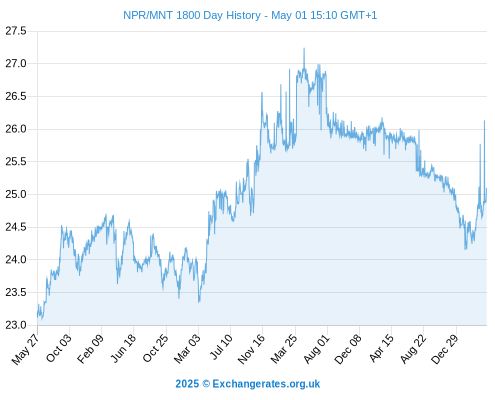Click the Aug 01 date label
This screenshot has width=495, height=400.
pos(316,349)
